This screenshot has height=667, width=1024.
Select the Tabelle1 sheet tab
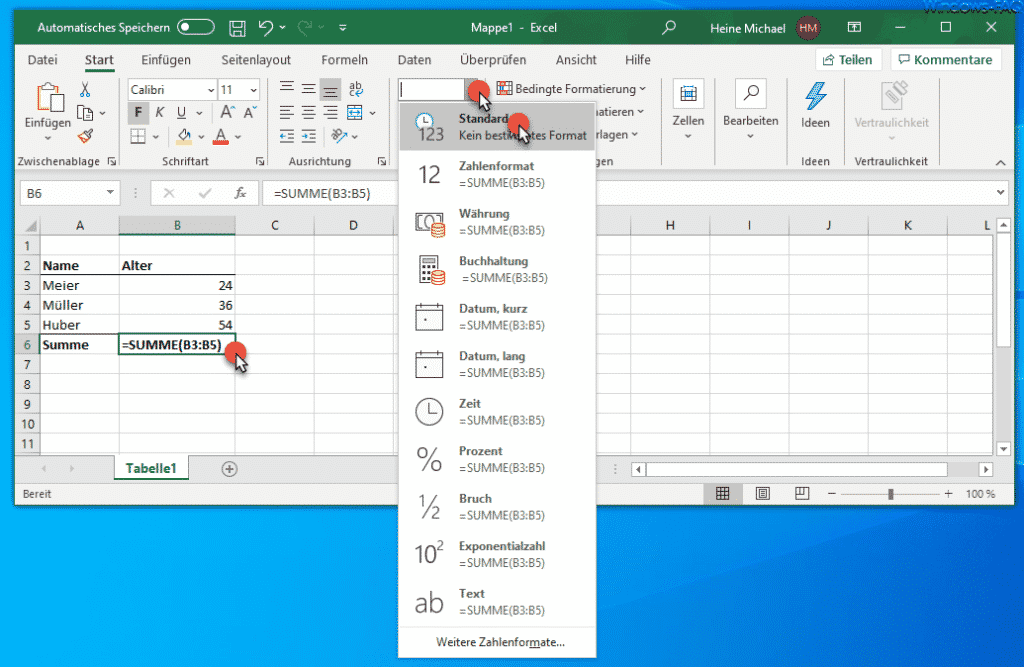tap(152, 468)
